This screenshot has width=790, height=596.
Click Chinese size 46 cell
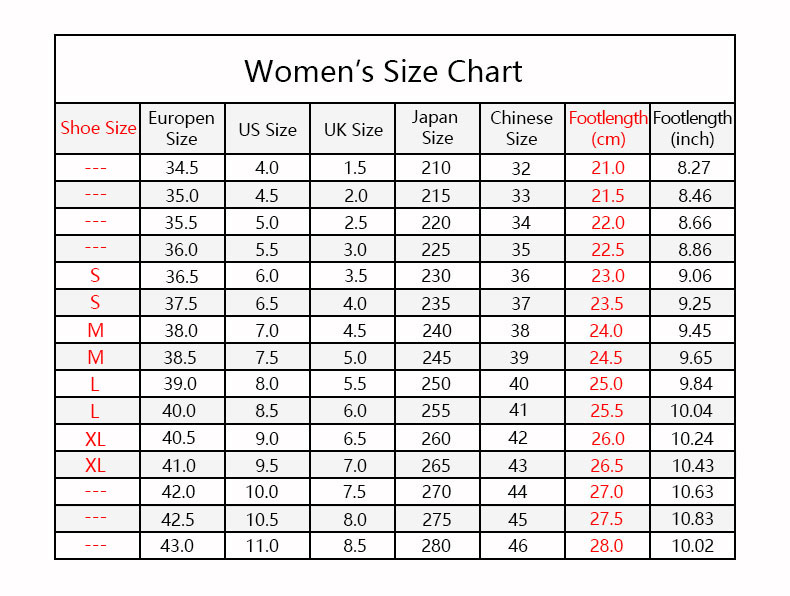coord(521,546)
